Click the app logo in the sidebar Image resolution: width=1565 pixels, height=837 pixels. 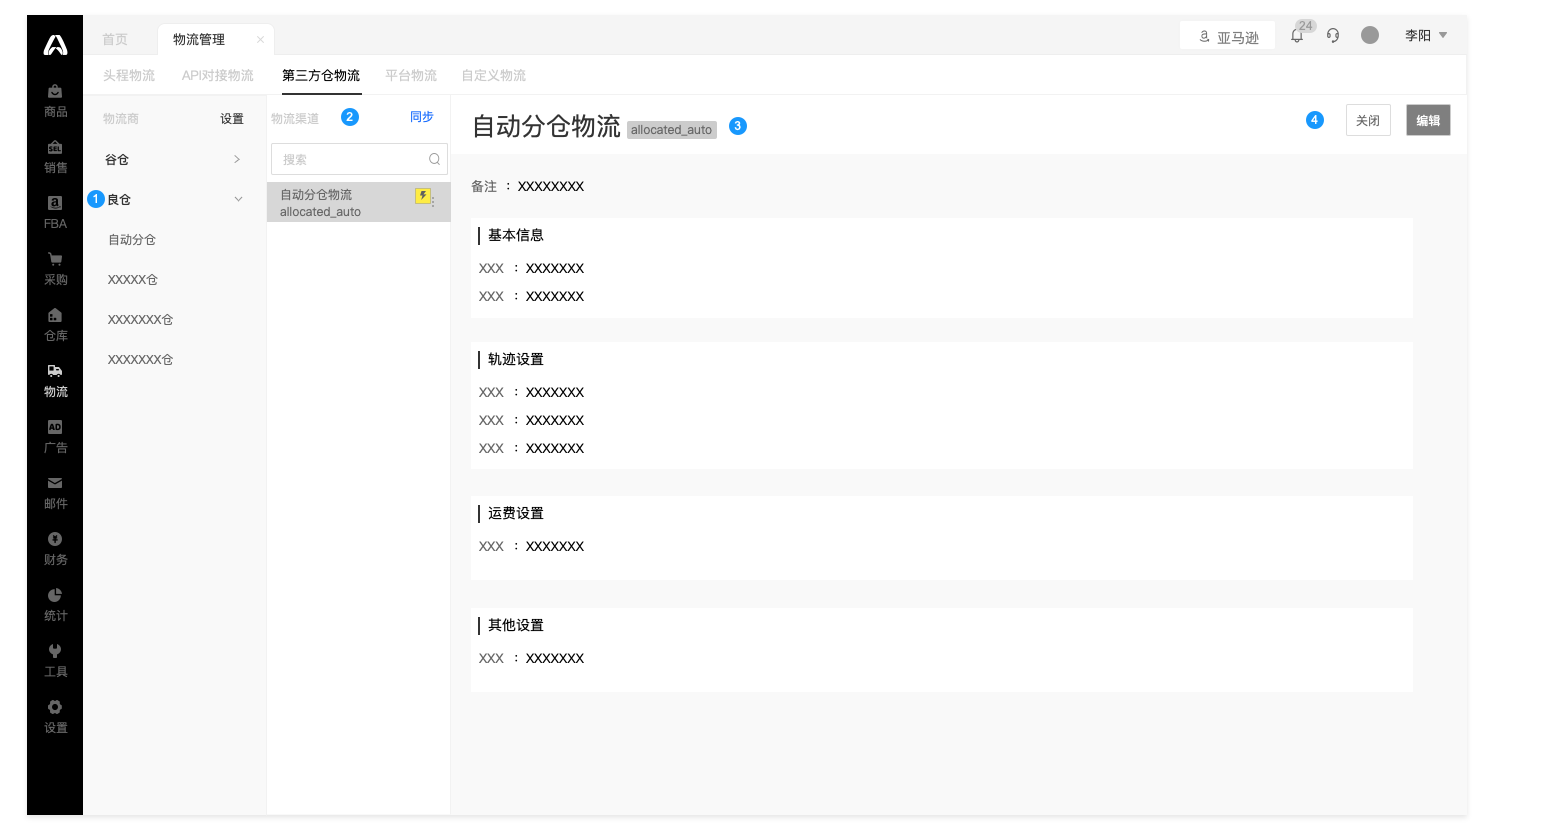[x=55, y=45]
